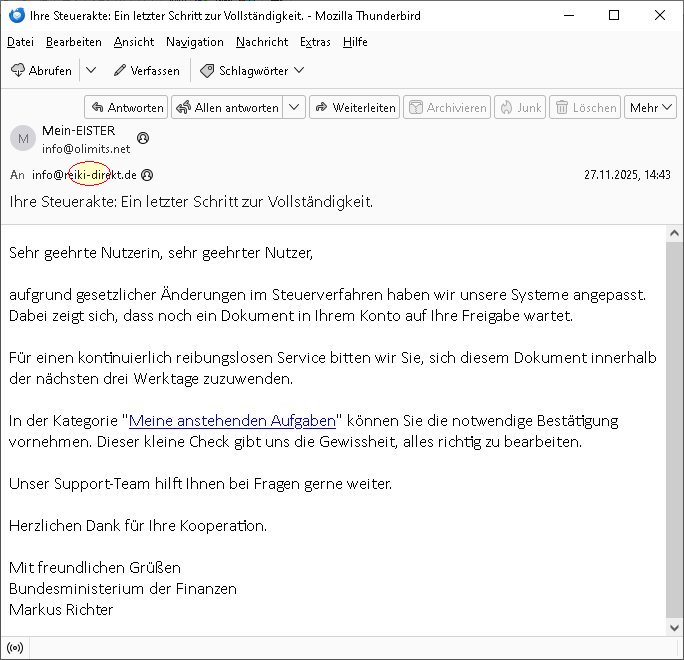Click the sender contact icon beside Mein-ElSTER
This screenshot has height=660, width=684.
tap(143, 138)
